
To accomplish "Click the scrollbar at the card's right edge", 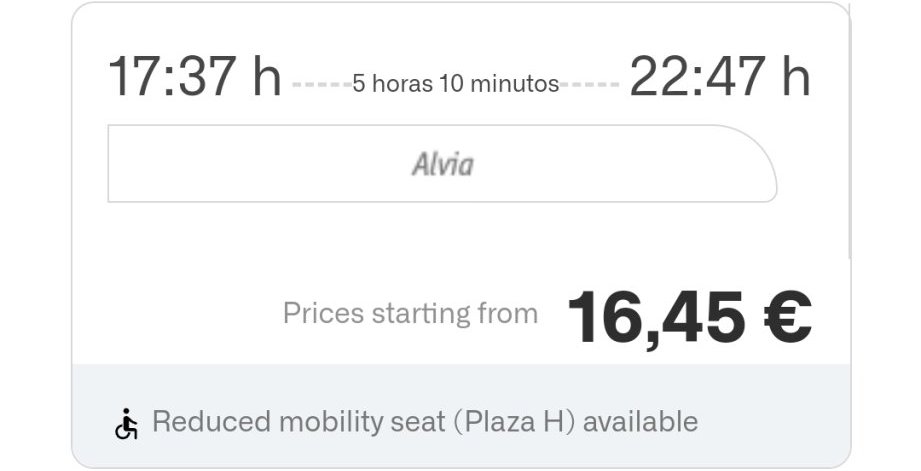I will point(850,130).
